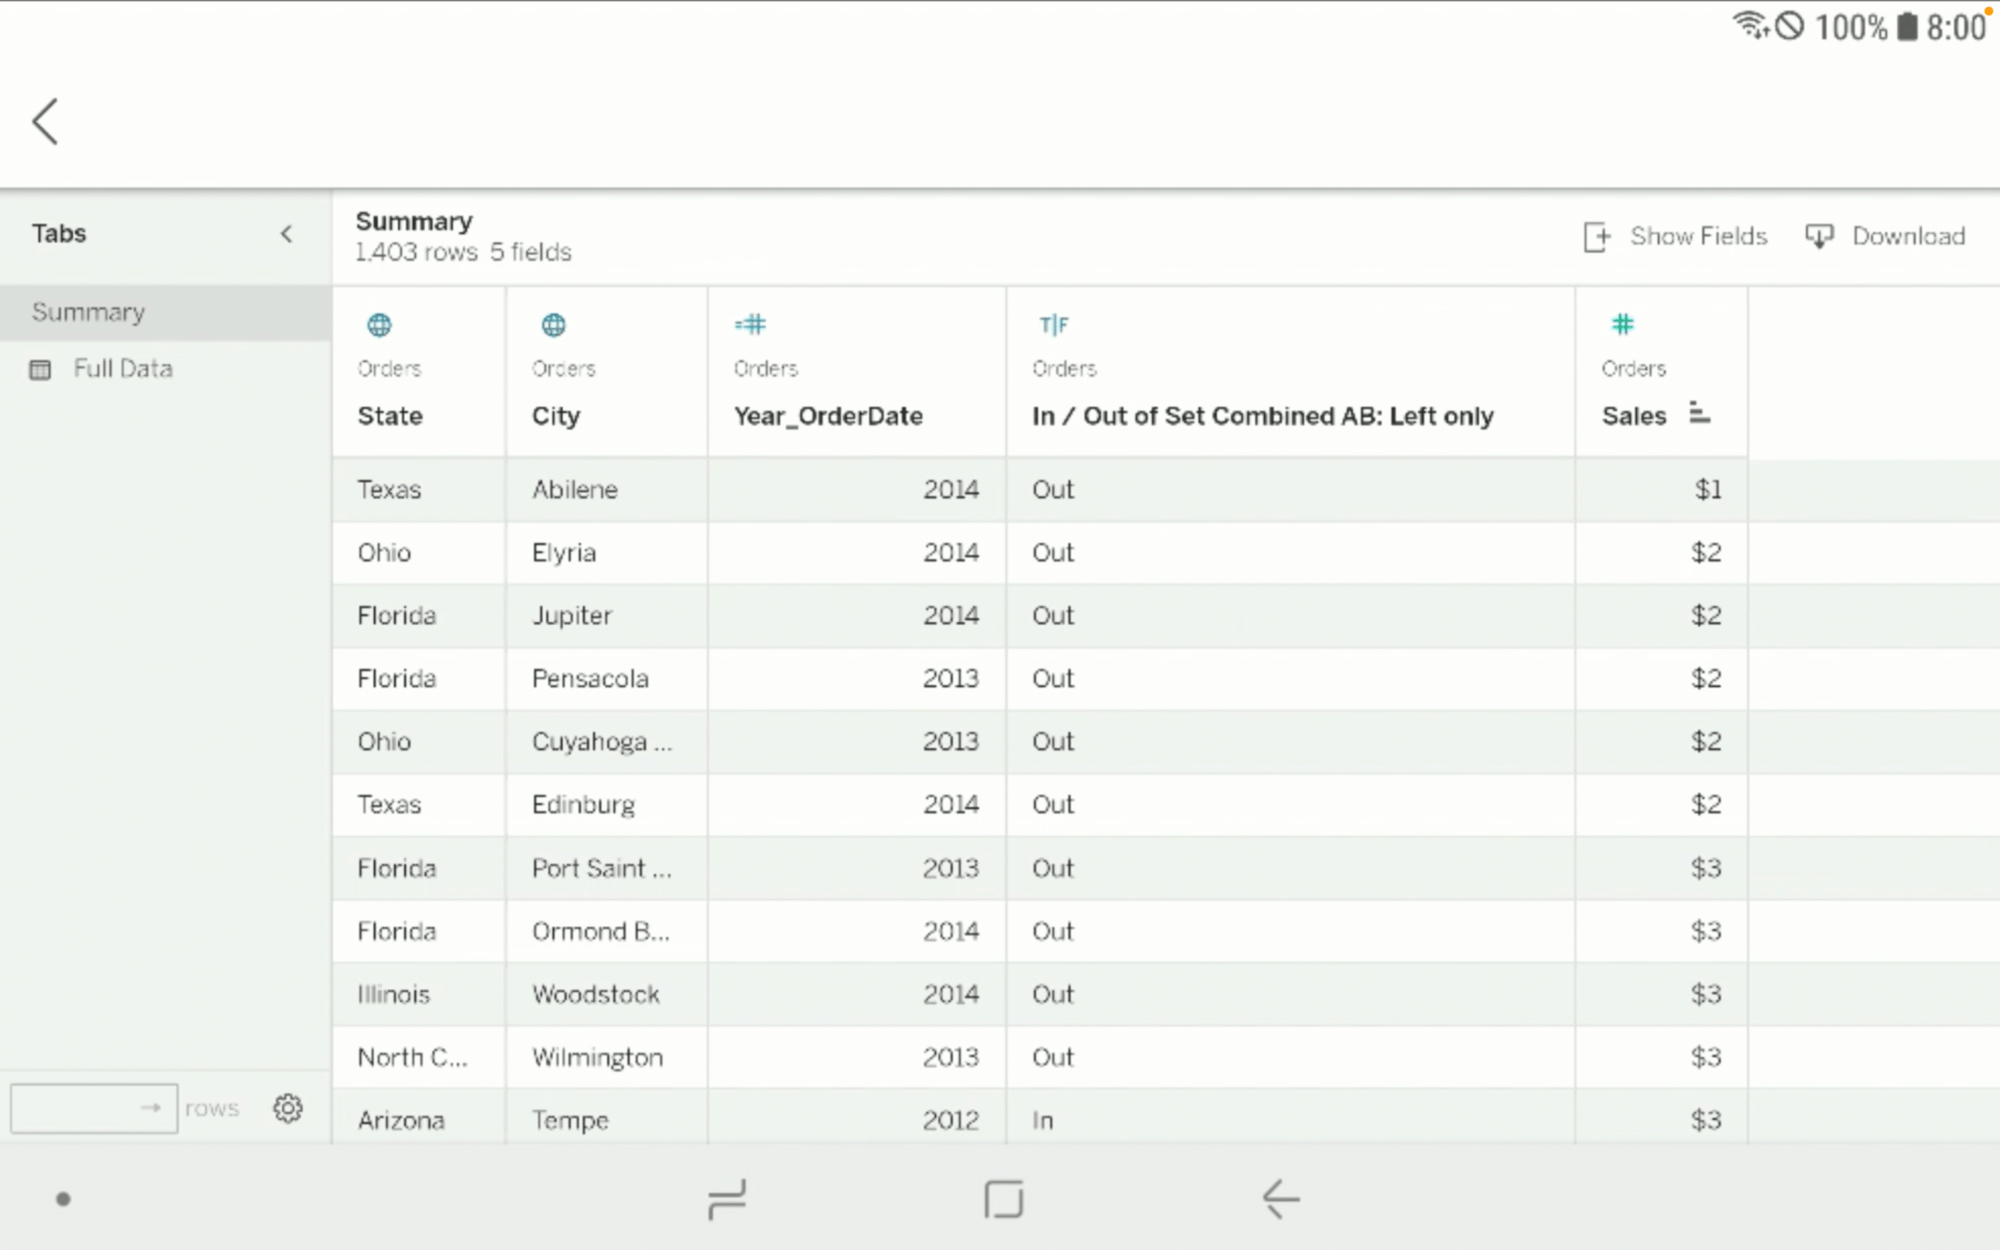Click the Sales column header
The height and width of the screenshot is (1250, 2000).
point(1633,416)
